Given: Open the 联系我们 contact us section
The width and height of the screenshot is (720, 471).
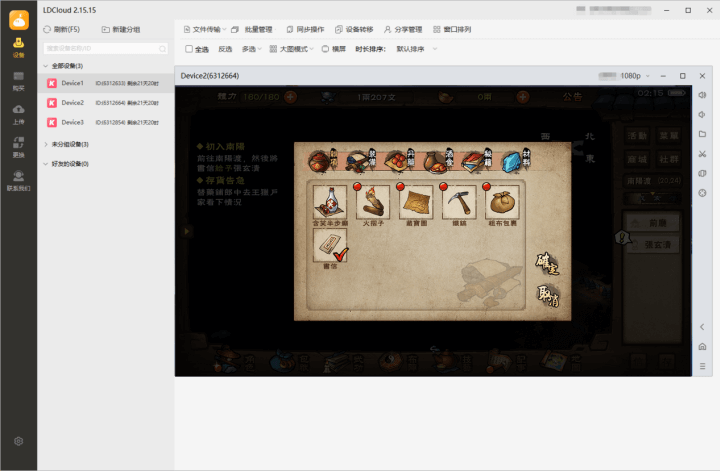Looking at the screenshot, I should (x=18, y=181).
